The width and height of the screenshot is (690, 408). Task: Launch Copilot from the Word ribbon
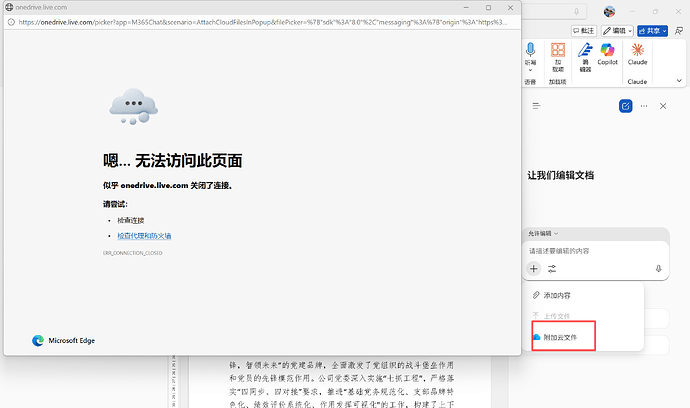pos(608,54)
